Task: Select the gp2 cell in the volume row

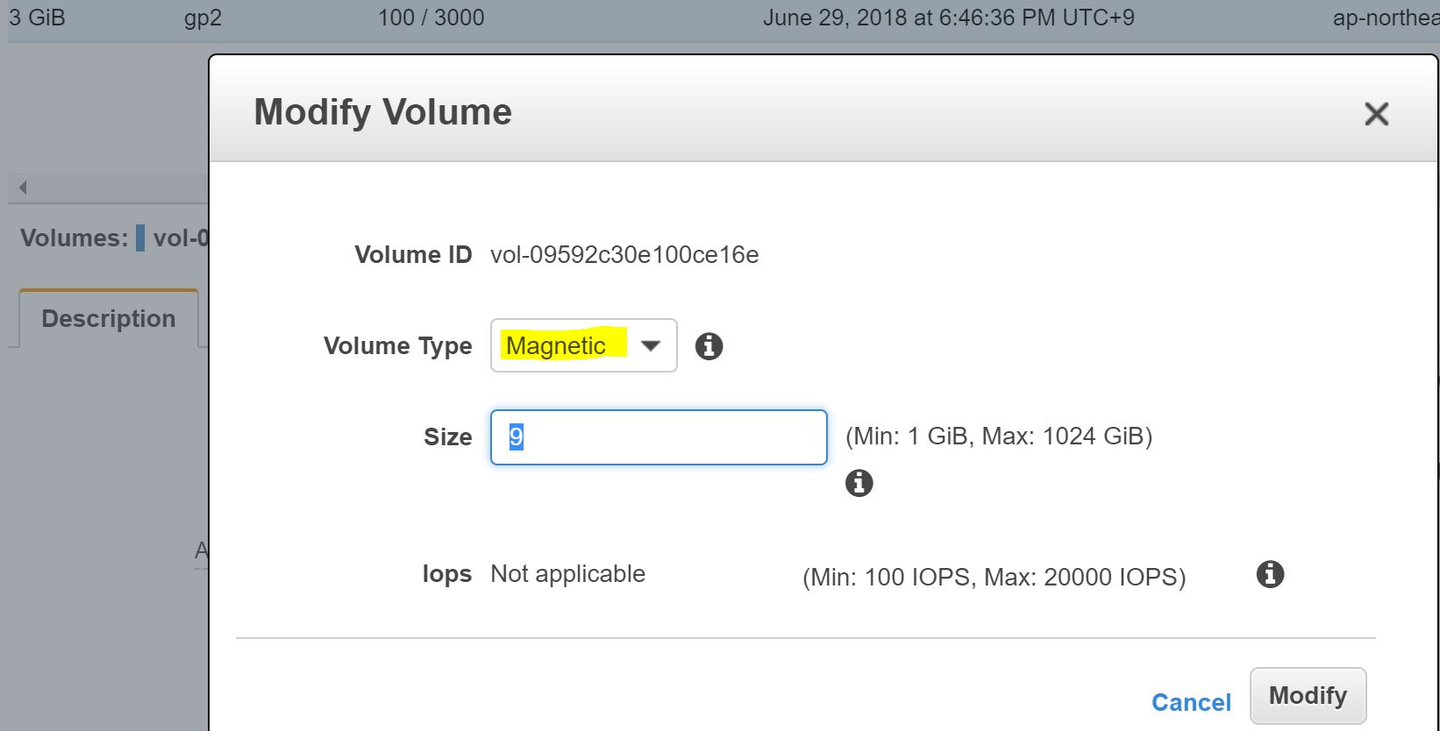Action: pos(203,18)
